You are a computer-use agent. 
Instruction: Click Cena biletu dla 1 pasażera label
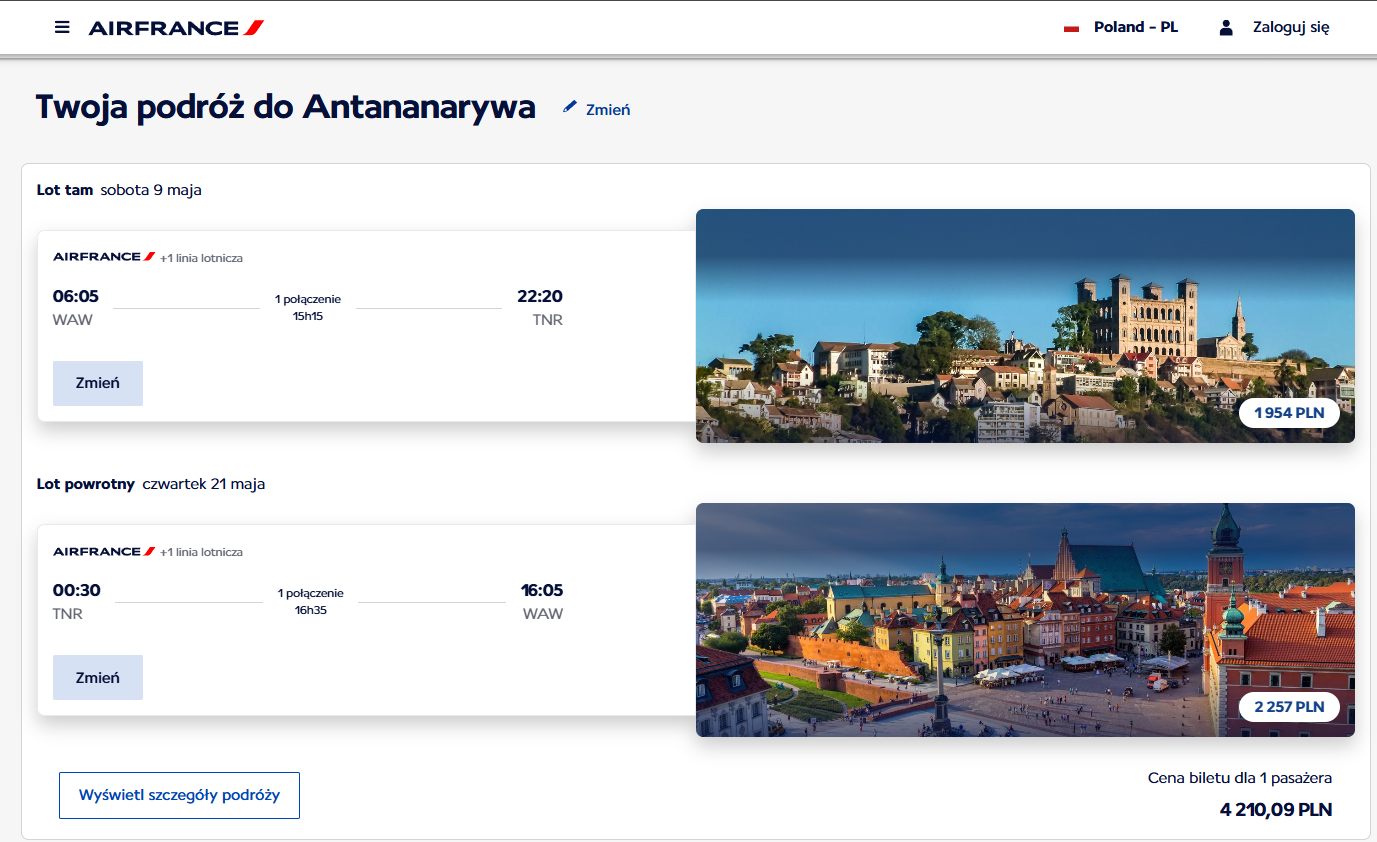1240,778
